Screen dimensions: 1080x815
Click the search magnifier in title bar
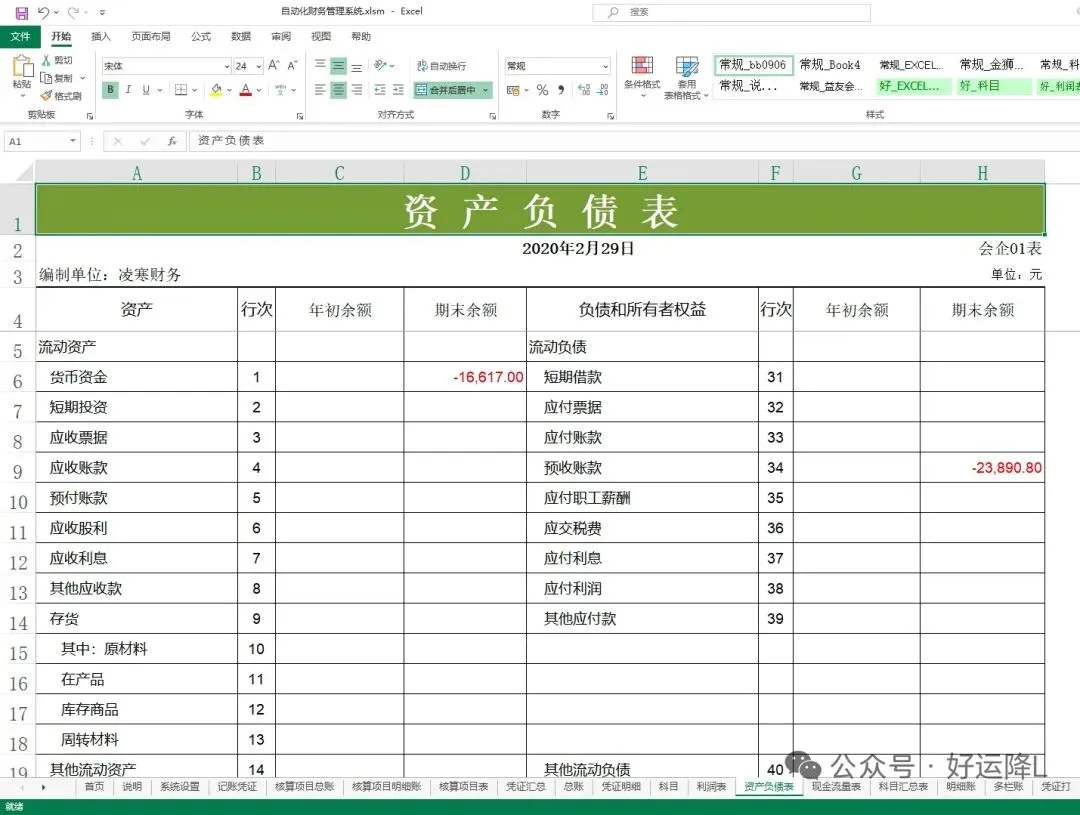613,12
